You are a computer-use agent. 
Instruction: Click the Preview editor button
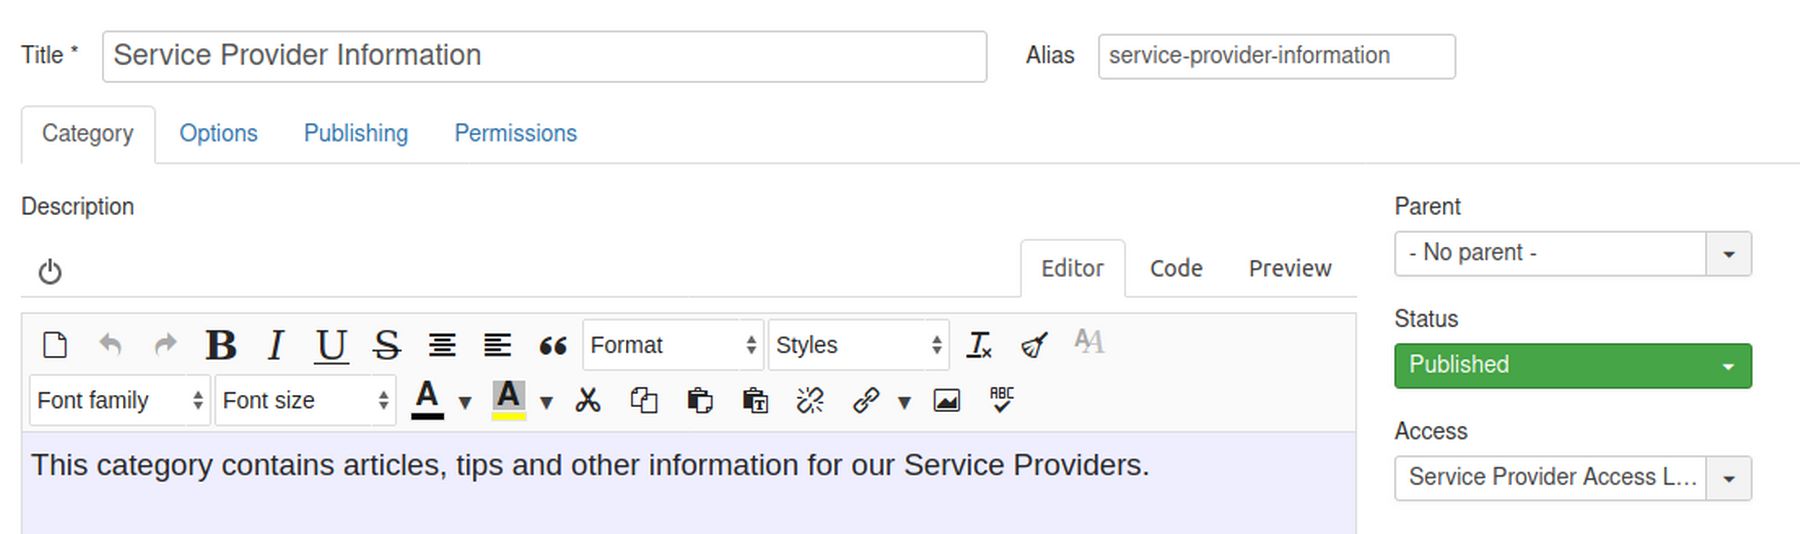point(1289,268)
